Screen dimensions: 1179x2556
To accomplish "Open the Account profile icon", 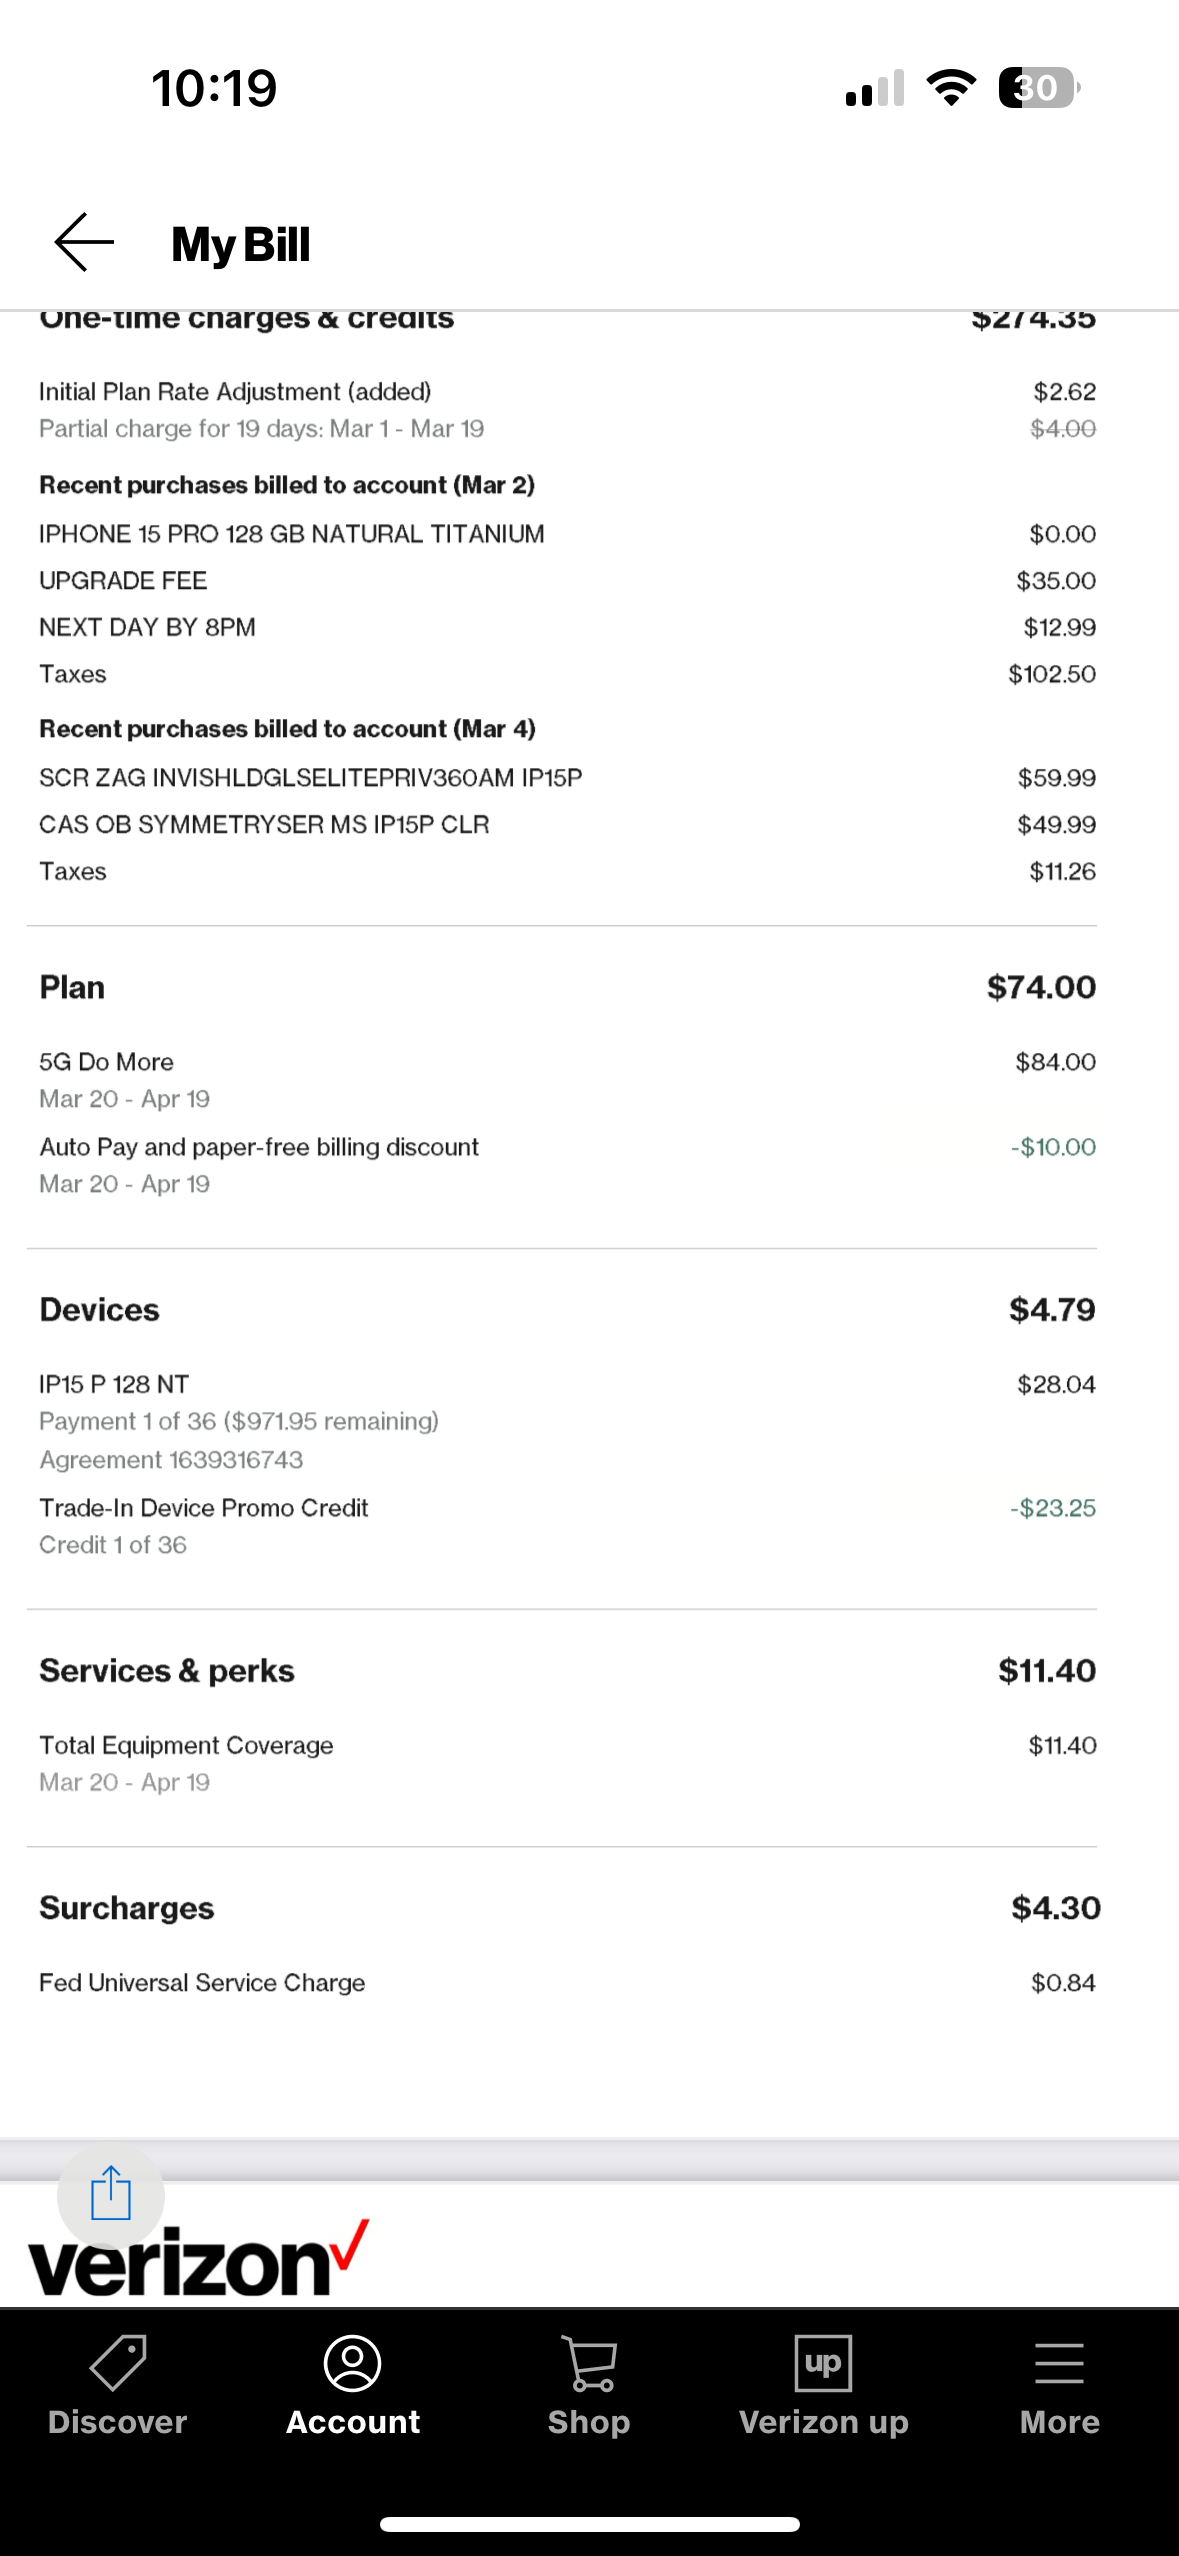I will 353,2363.
